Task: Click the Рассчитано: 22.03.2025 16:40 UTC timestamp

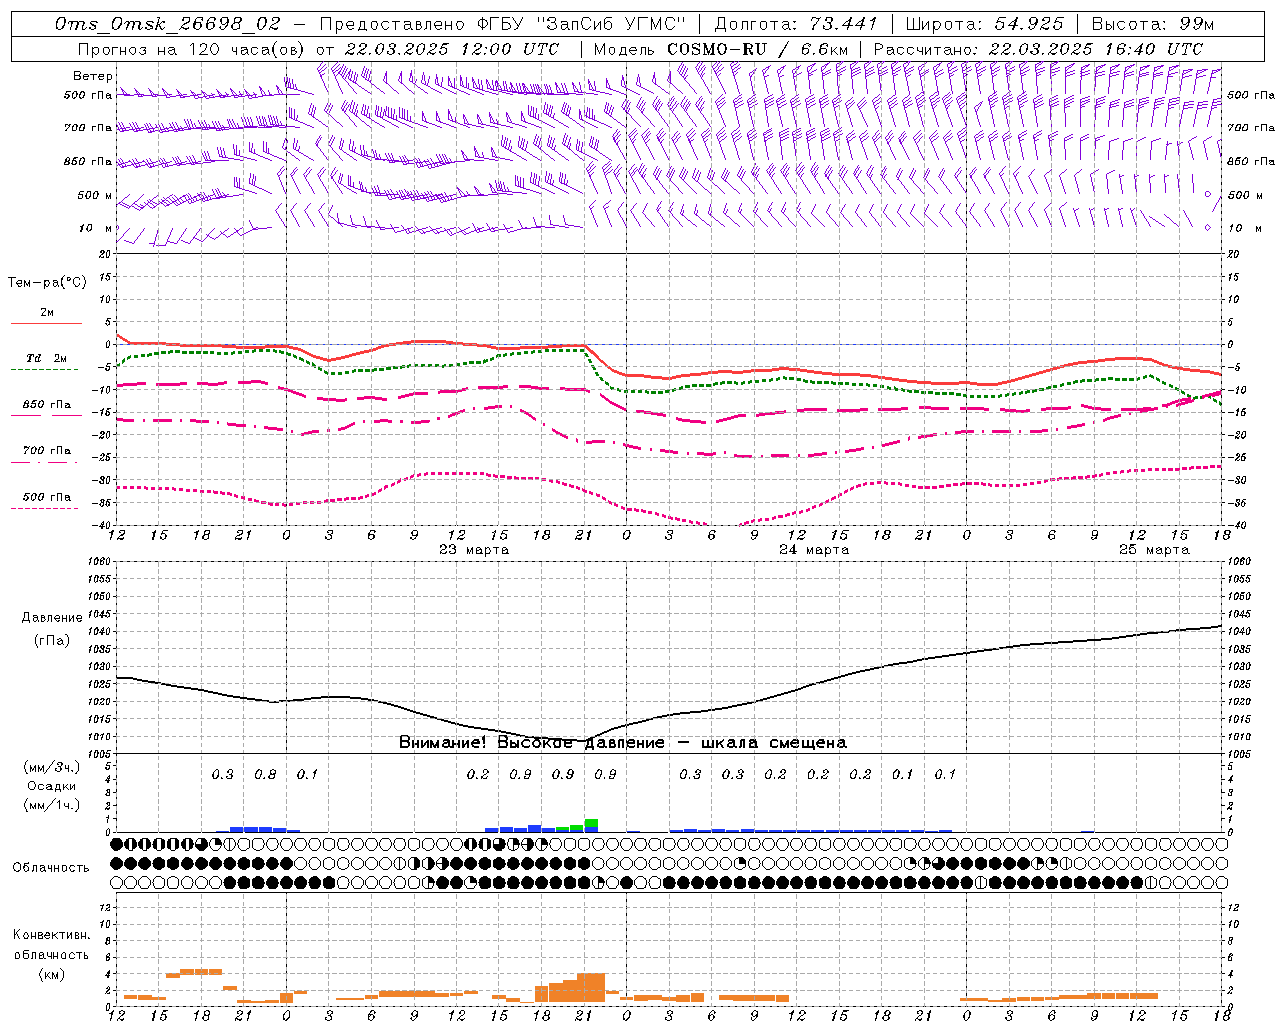Action: tap(1038, 49)
